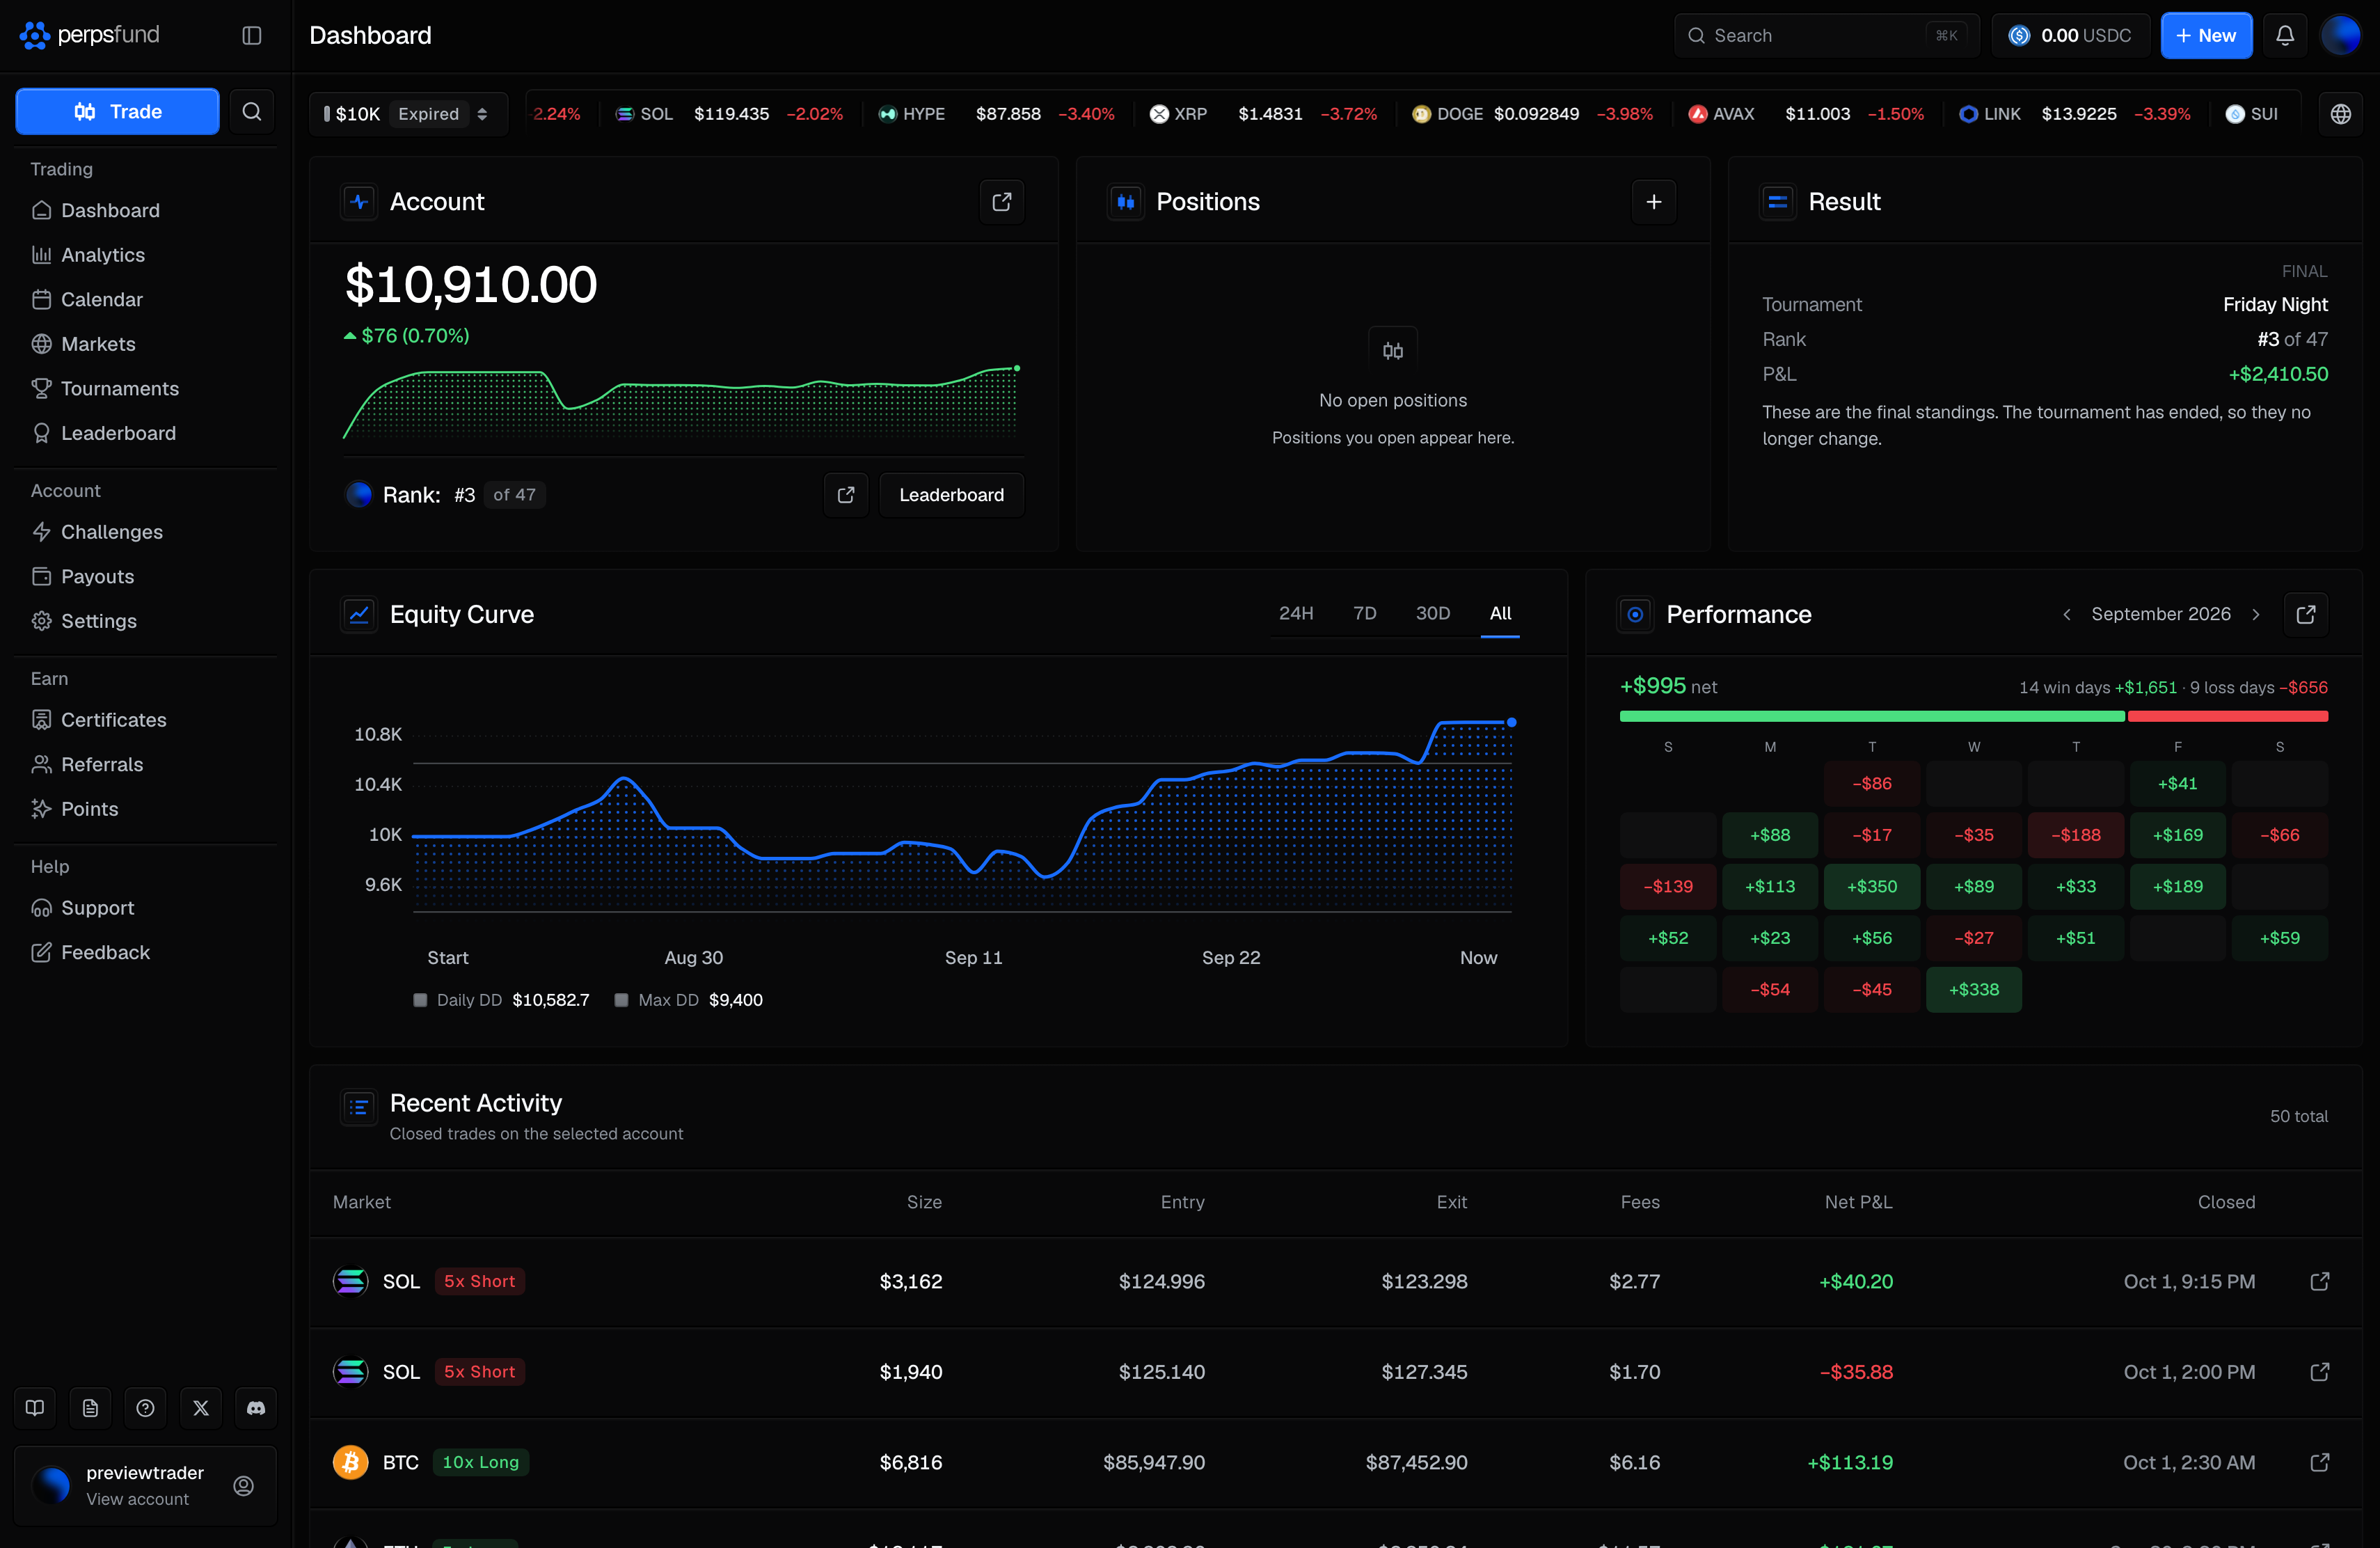Open previewtrader View account card
The height and width of the screenshot is (1548, 2380).
146,1485
